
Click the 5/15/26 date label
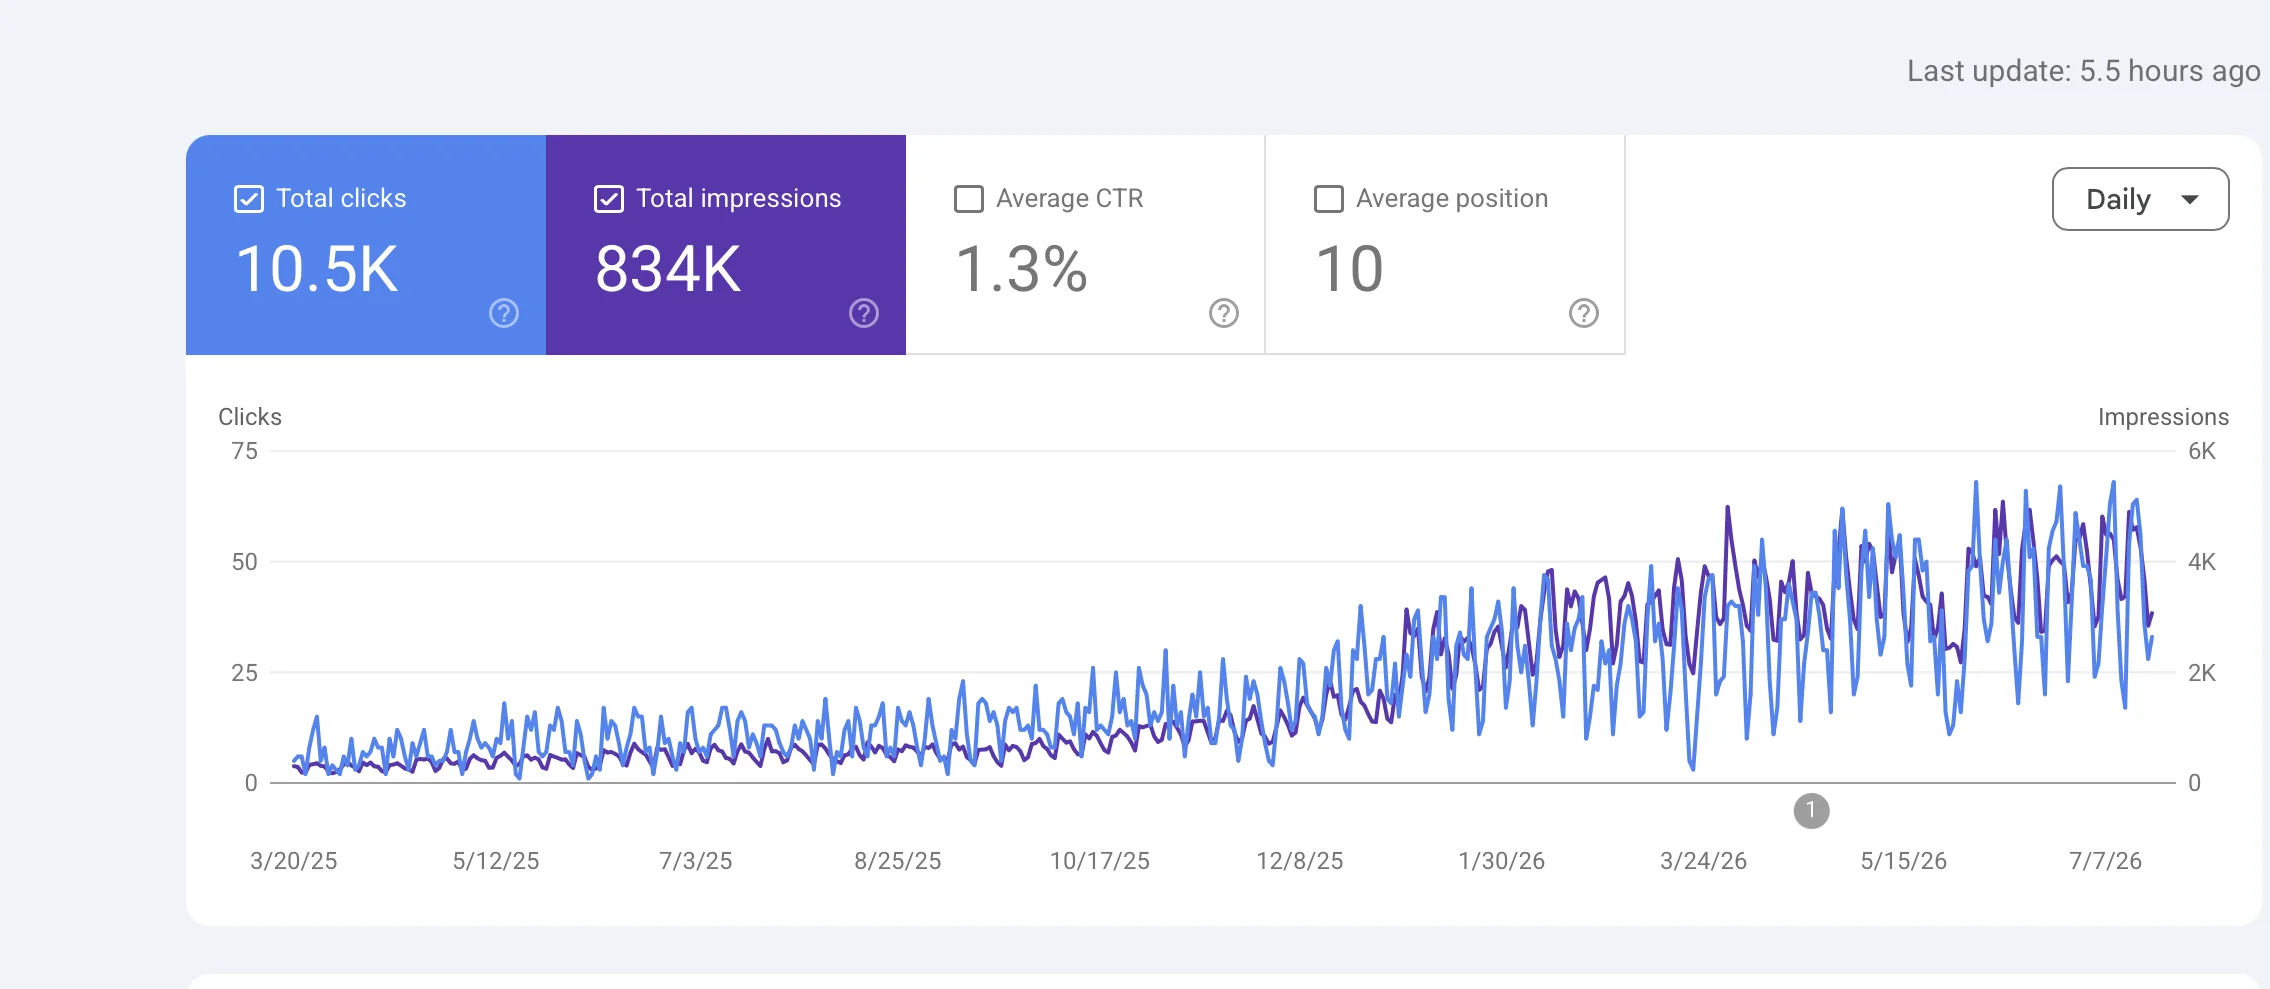pyautogui.click(x=1904, y=861)
